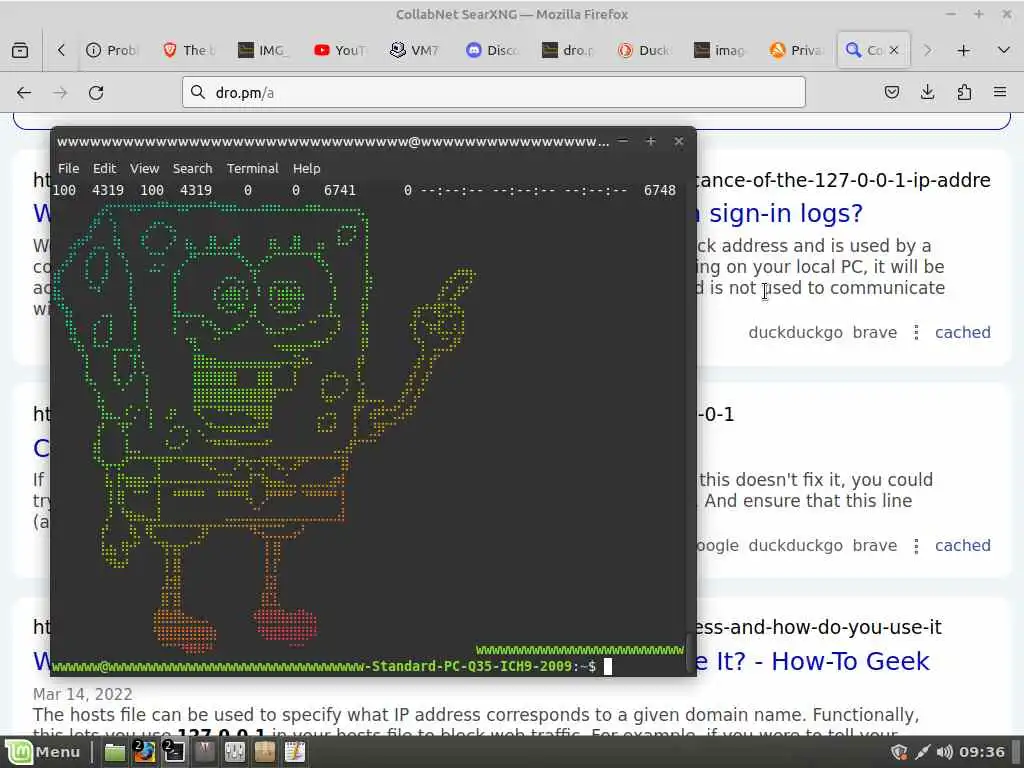Image resolution: width=1024 pixels, height=768 pixels.
Task: Click 'duckduckgo' engine on second result
Action: click(795, 545)
